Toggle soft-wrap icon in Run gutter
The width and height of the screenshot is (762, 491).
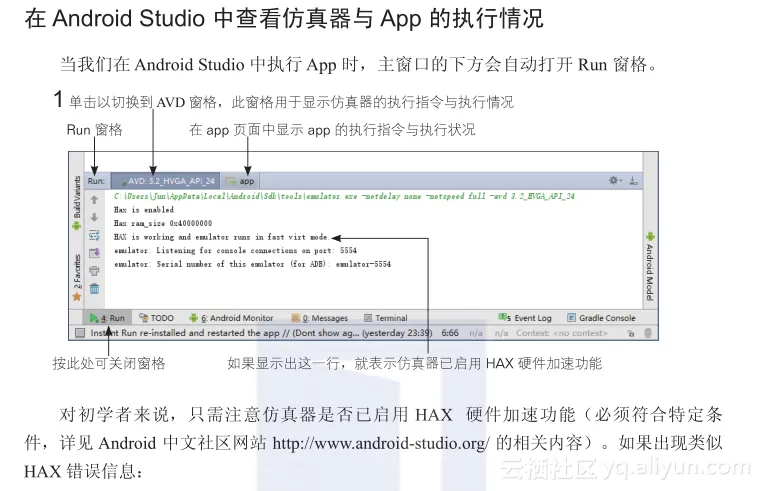coord(94,235)
